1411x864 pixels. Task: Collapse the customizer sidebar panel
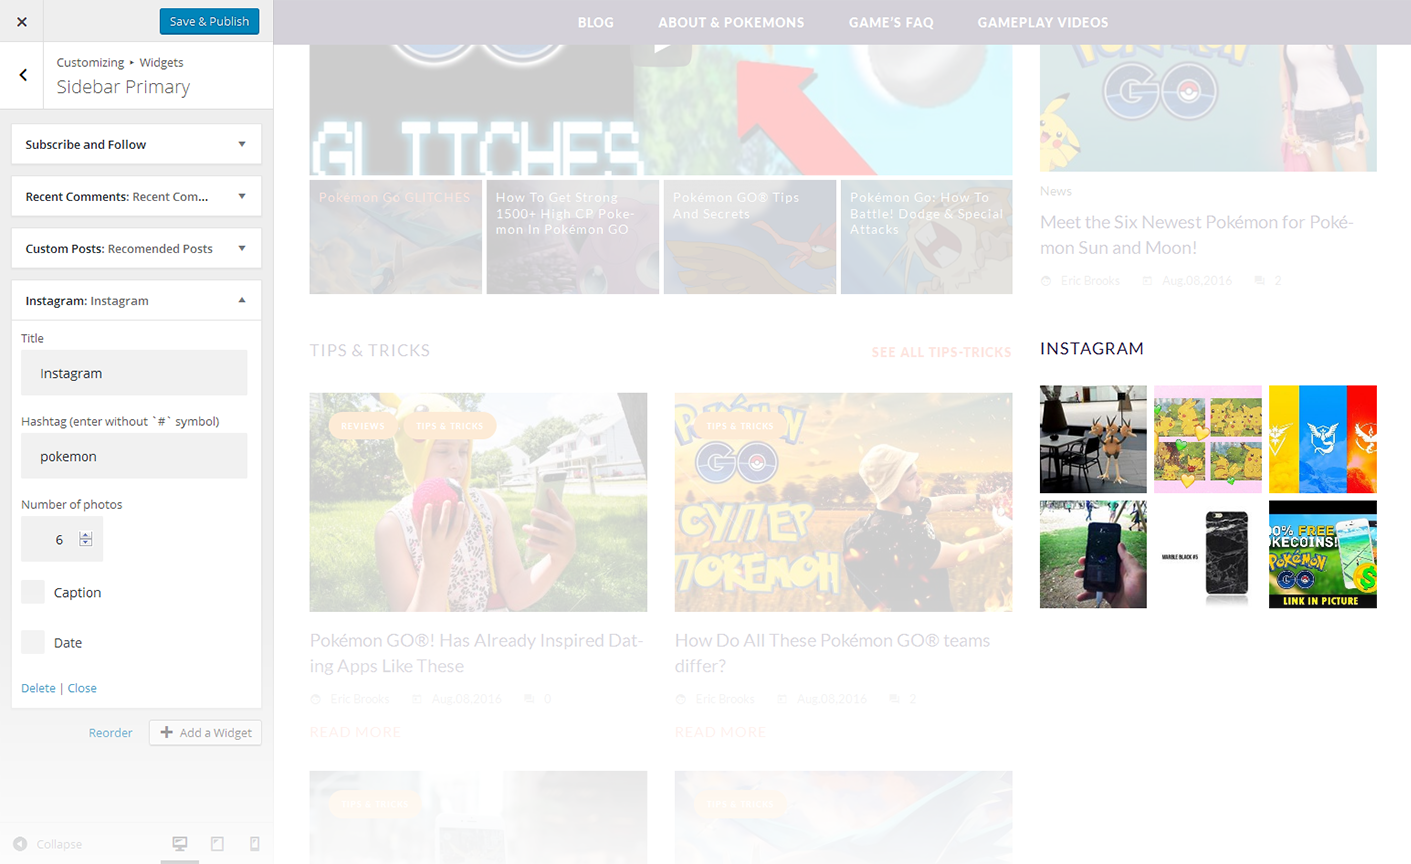[x=48, y=844]
